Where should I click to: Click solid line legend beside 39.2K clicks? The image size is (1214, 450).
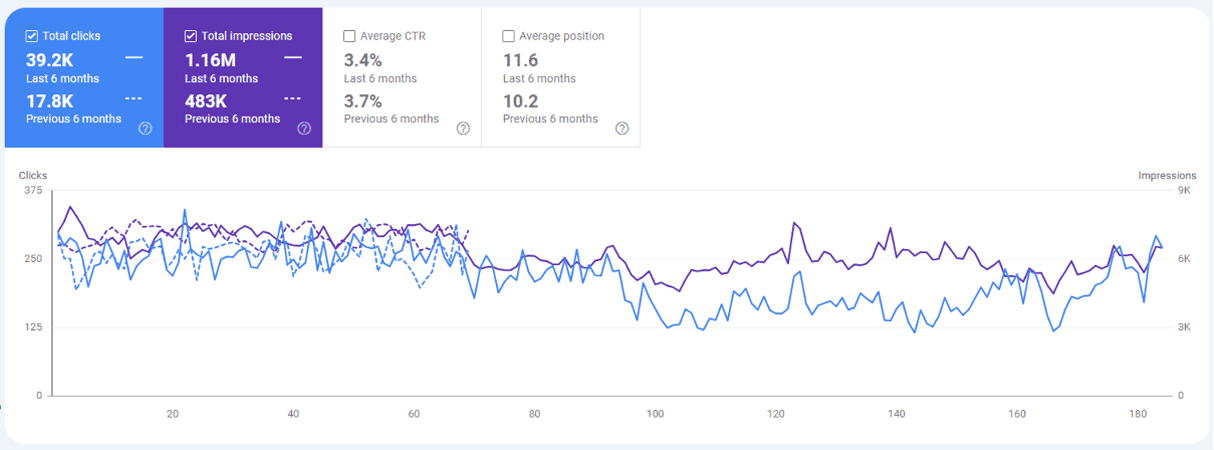[x=134, y=58]
